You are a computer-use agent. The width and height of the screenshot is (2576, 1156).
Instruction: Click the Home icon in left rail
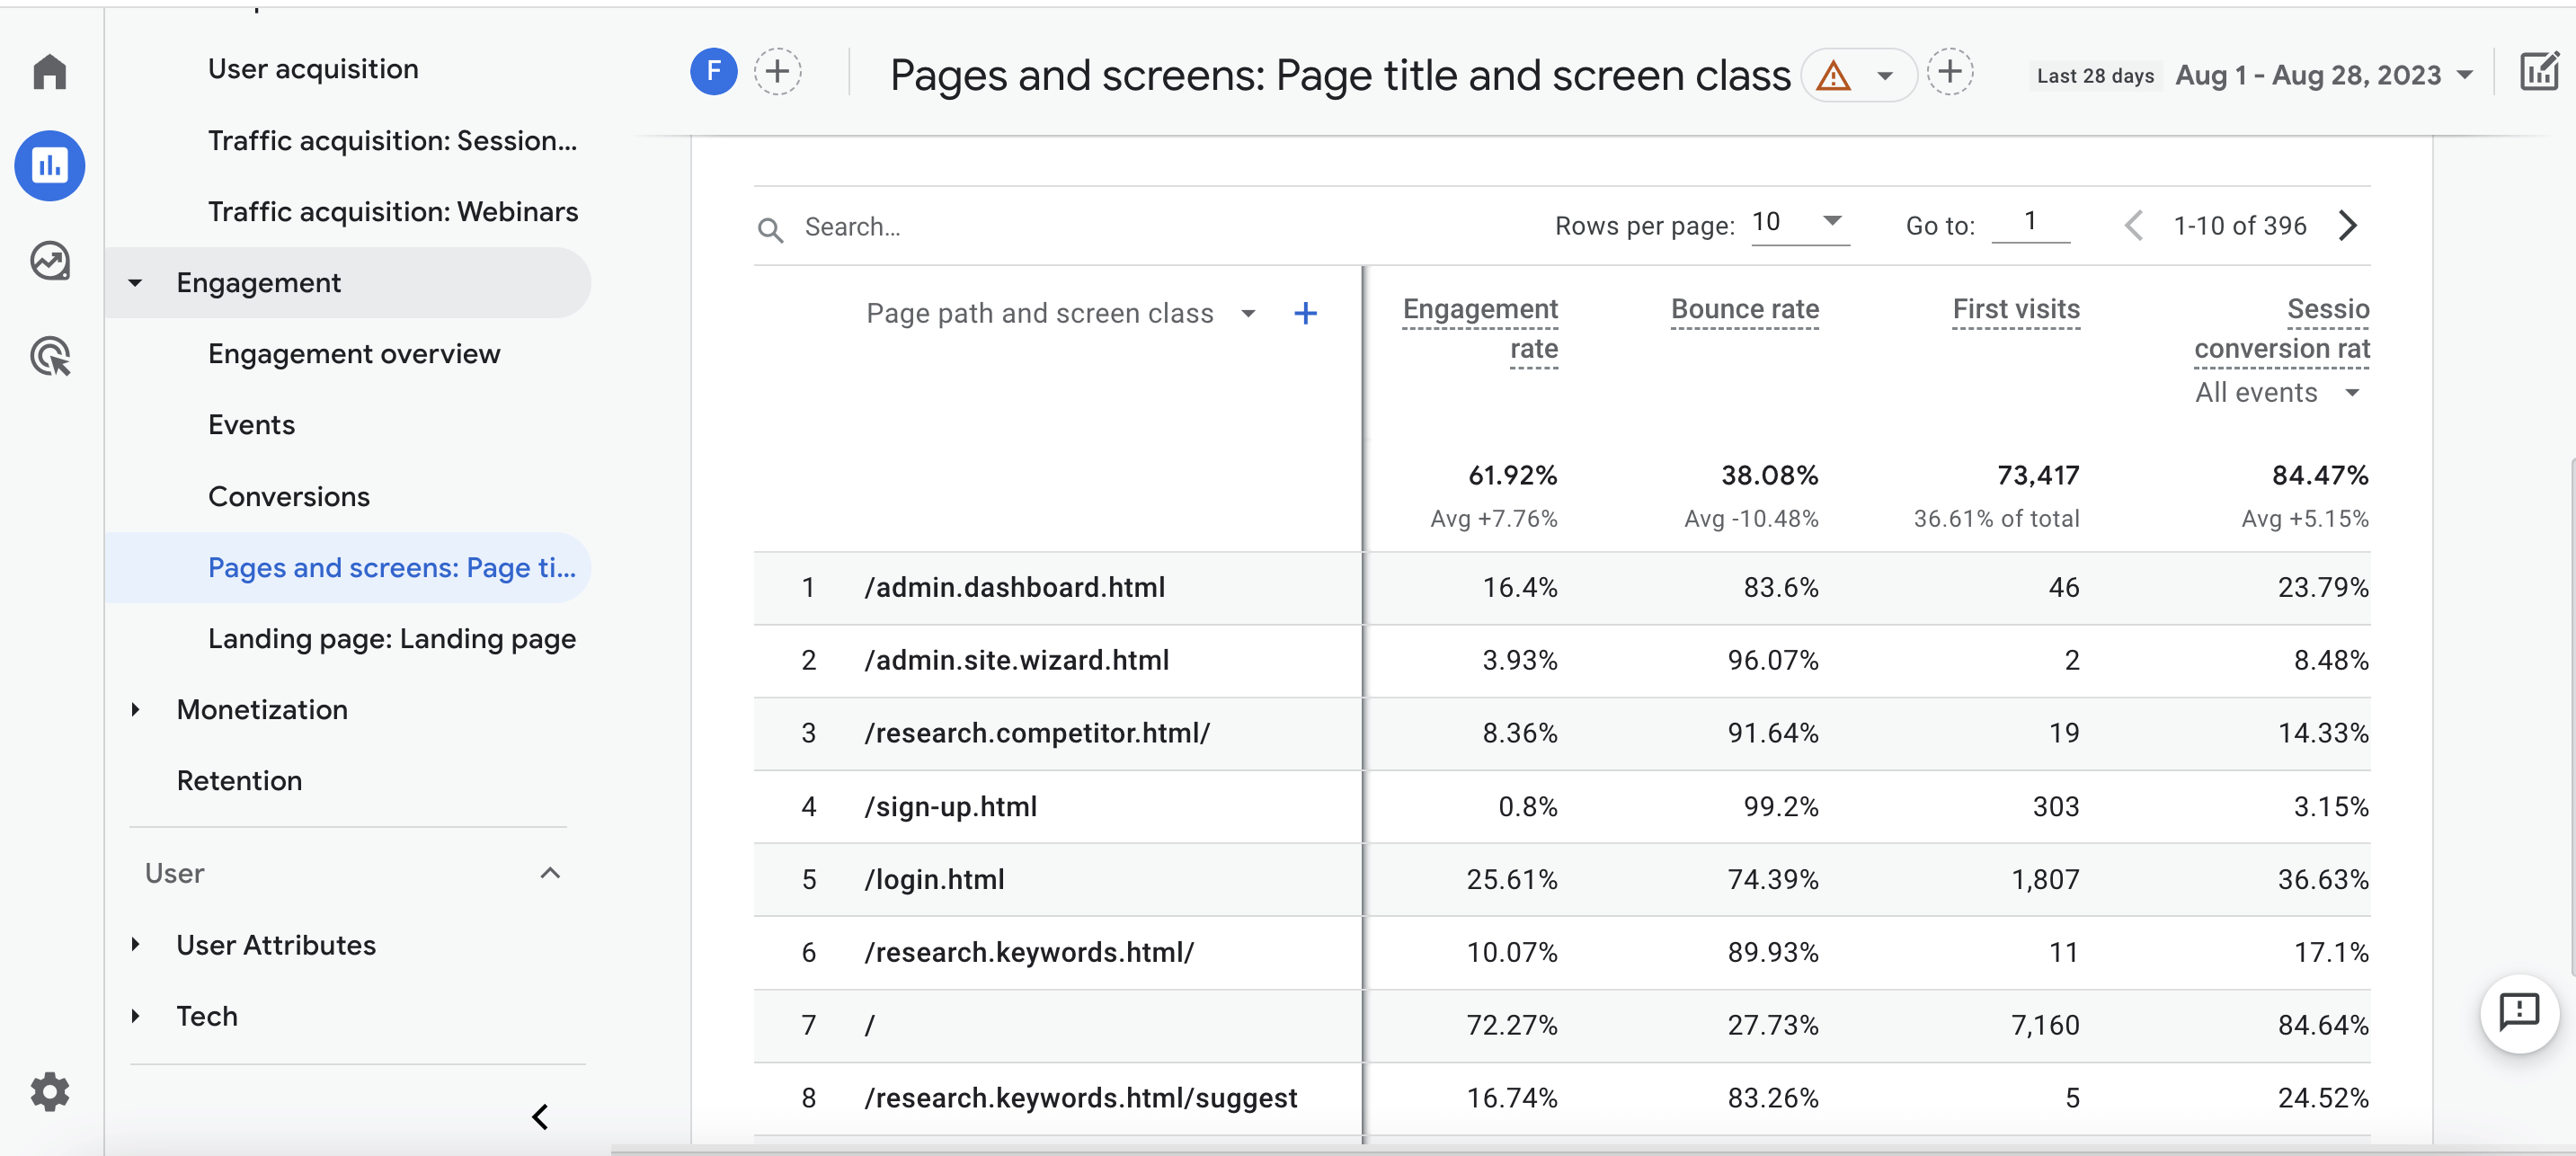click(49, 72)
